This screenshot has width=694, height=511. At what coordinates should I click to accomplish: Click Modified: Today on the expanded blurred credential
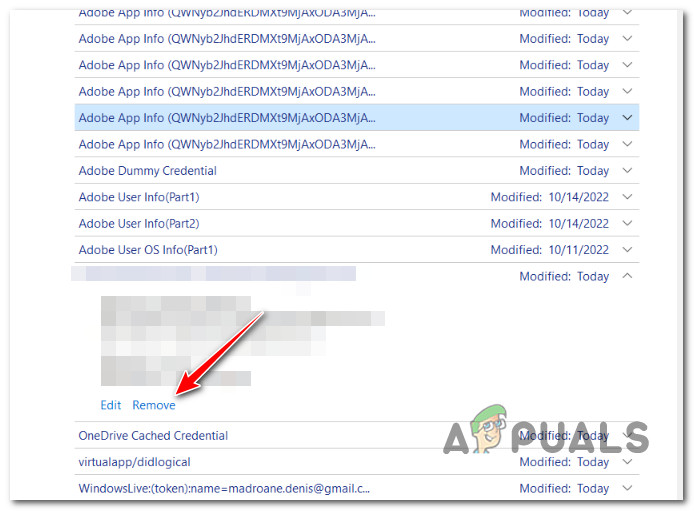click(564, 276)
